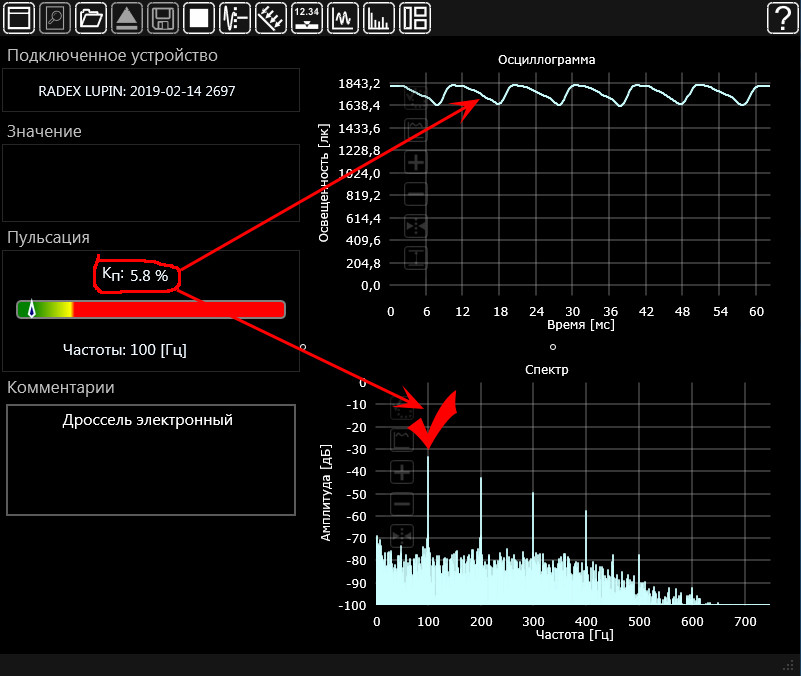This screenshot has width=801, height=676.
Task: Click the Подключенное устройство heading
Action: point(112,55)
